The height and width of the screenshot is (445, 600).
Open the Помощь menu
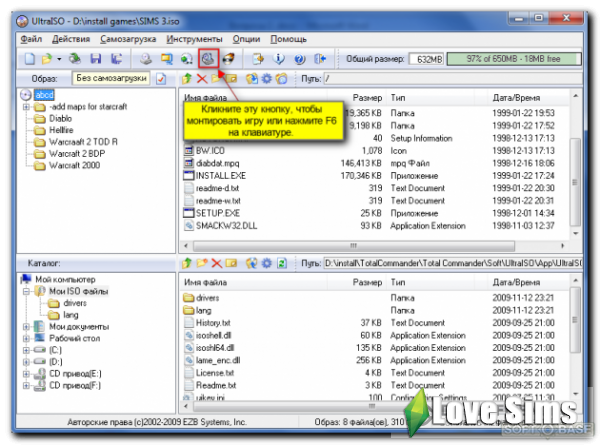point(288,39)
